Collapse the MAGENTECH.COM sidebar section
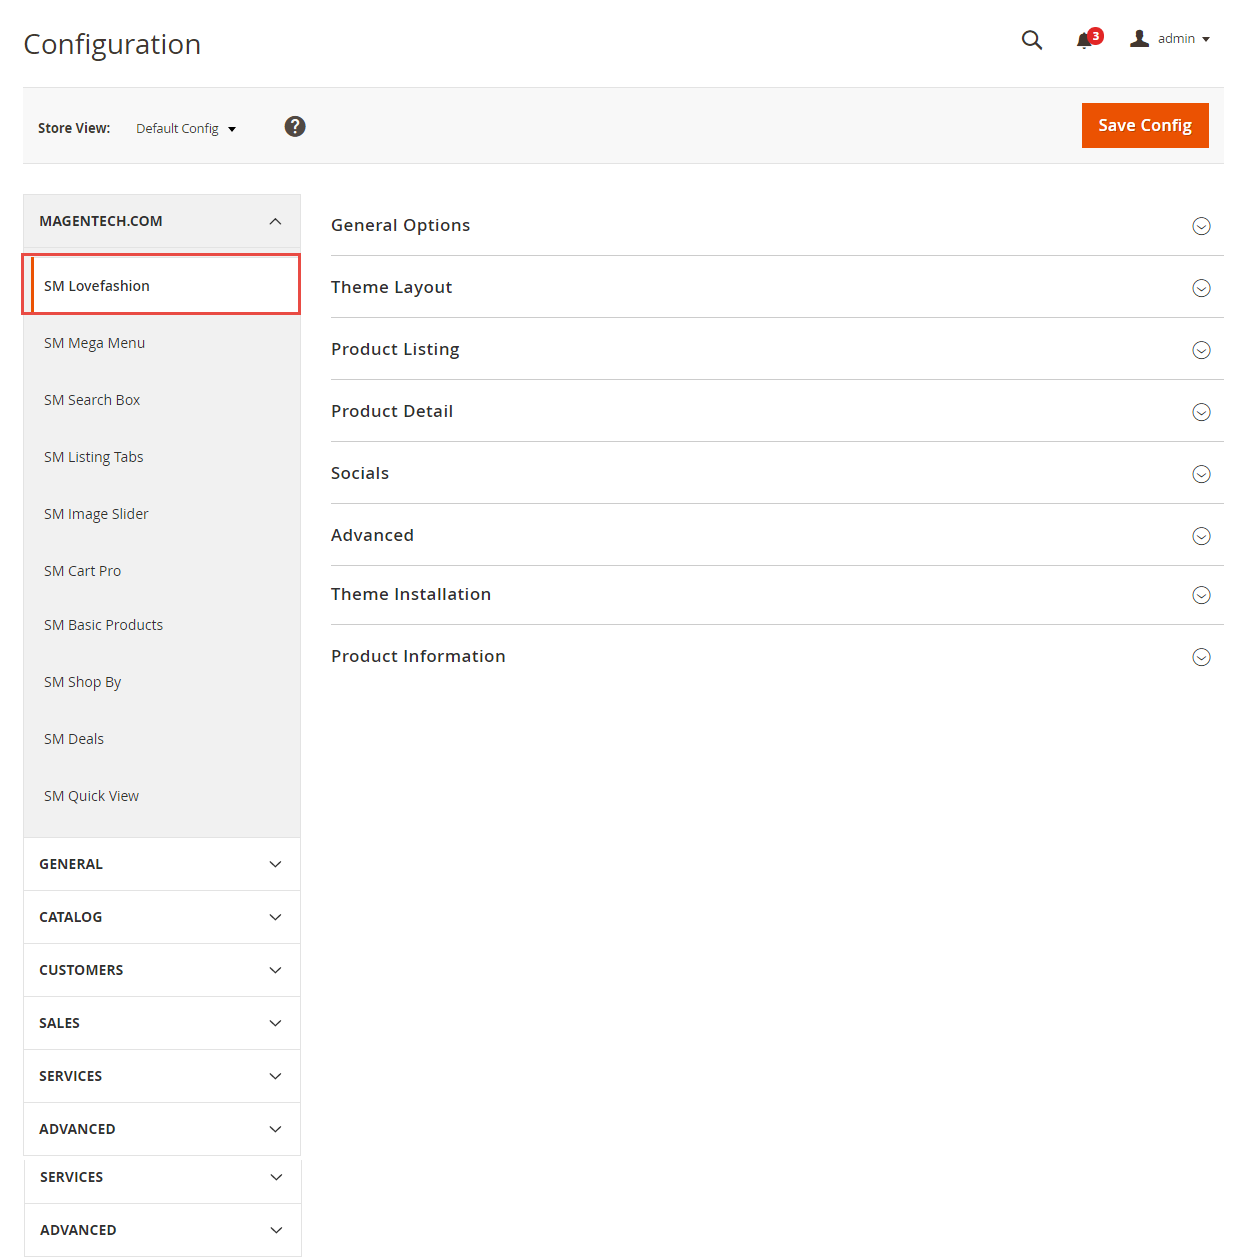Image resolution: width=1251 pixels, height=1258 pixels. tap(162, 221)
